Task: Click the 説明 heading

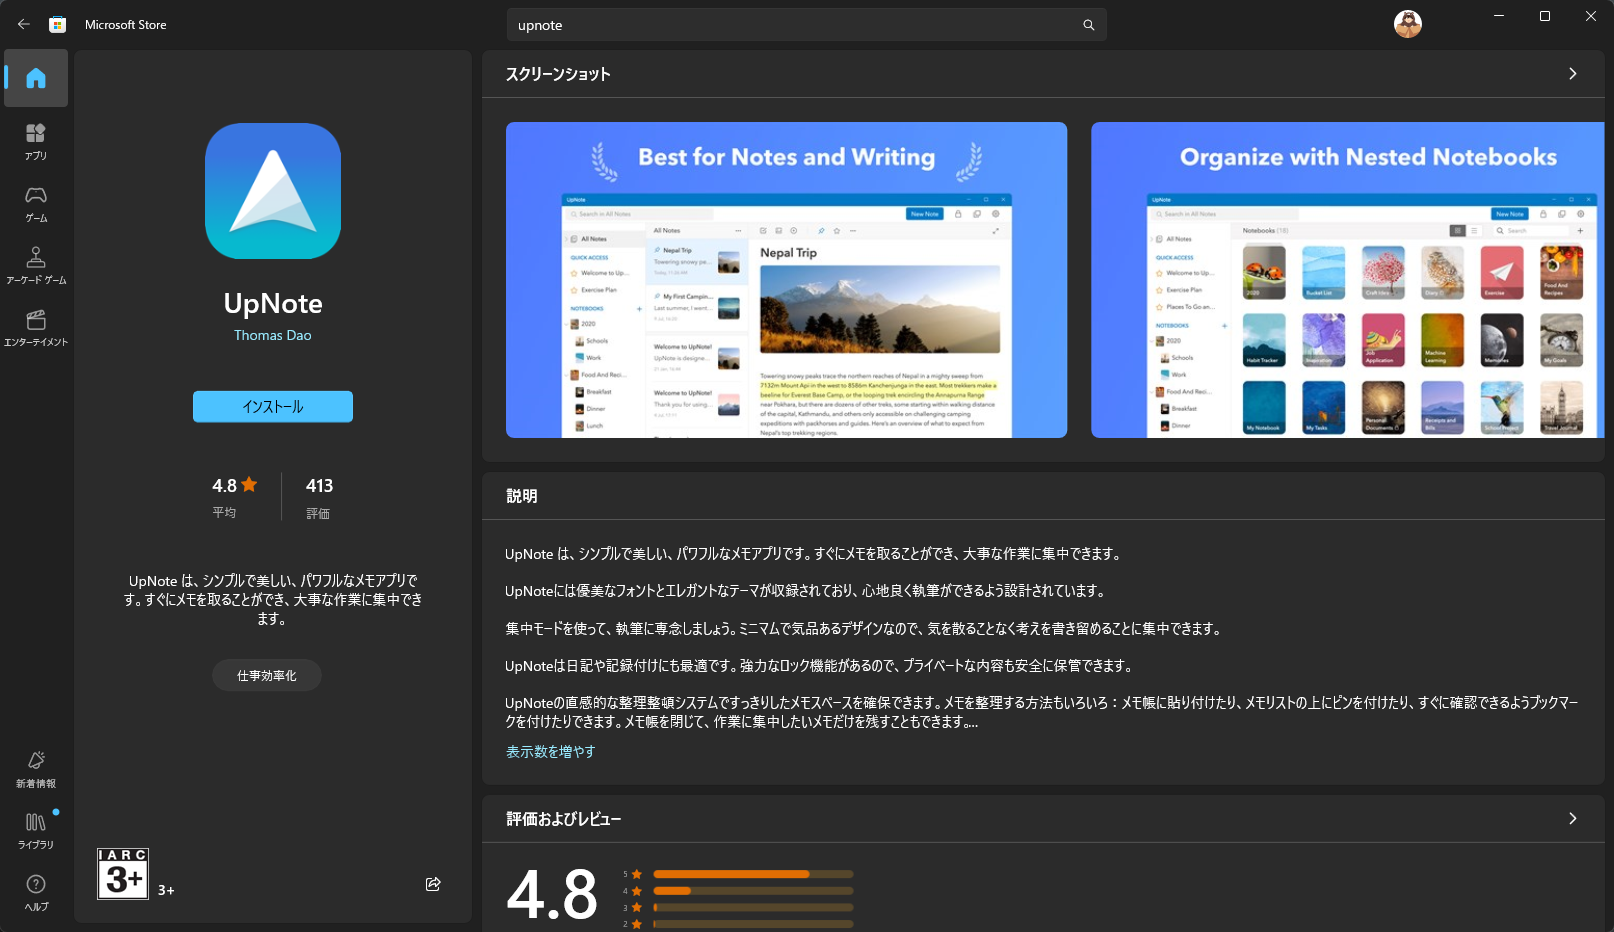Action: coord(522,496)
